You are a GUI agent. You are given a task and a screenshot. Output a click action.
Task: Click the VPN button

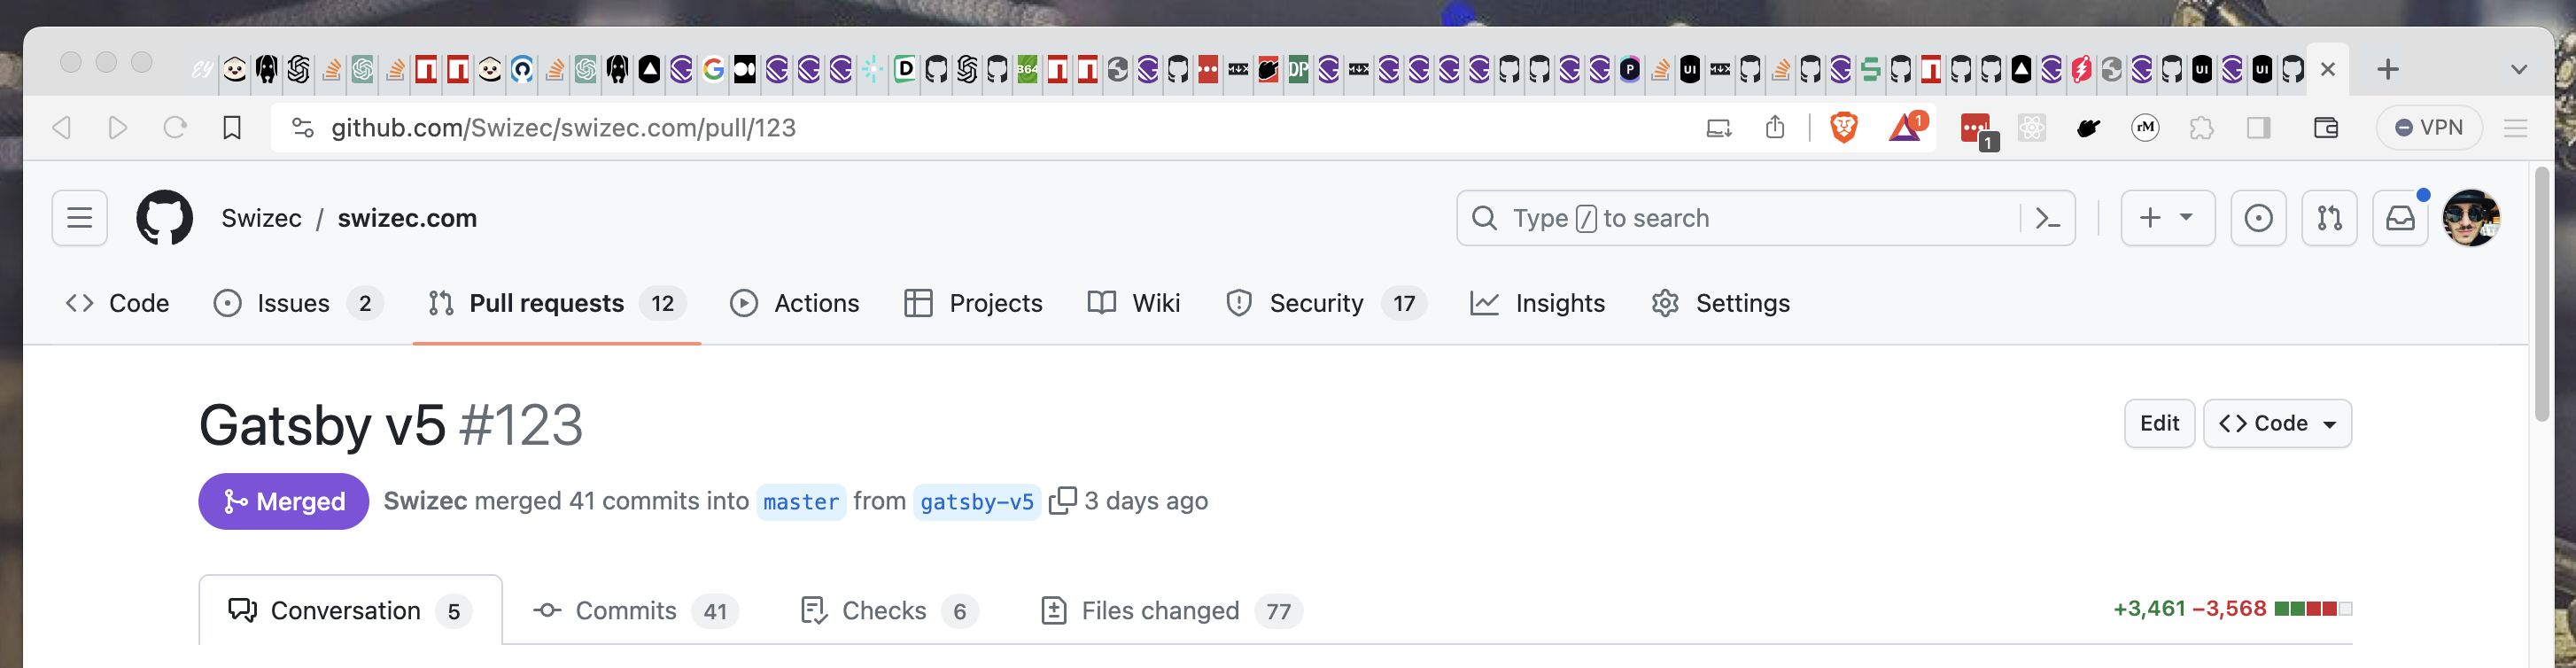2429,128
